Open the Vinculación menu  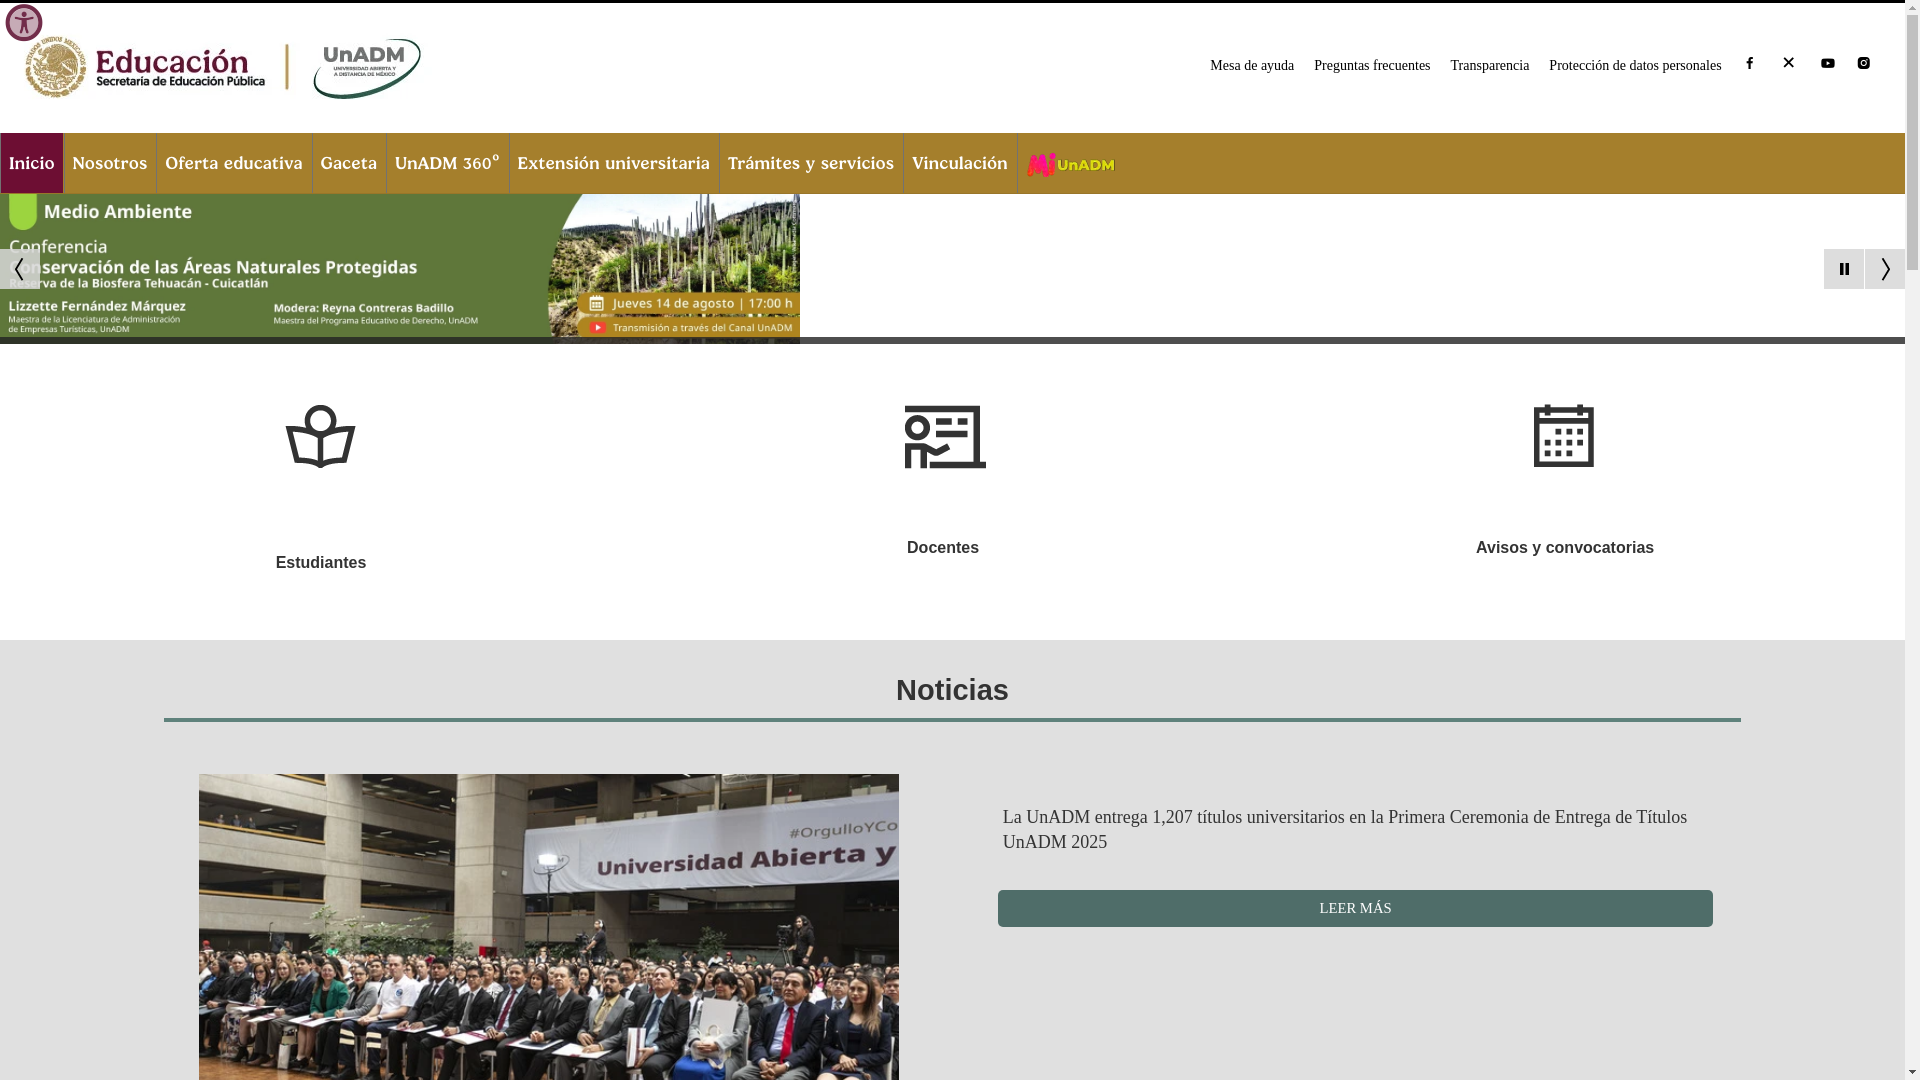[960, 163]
